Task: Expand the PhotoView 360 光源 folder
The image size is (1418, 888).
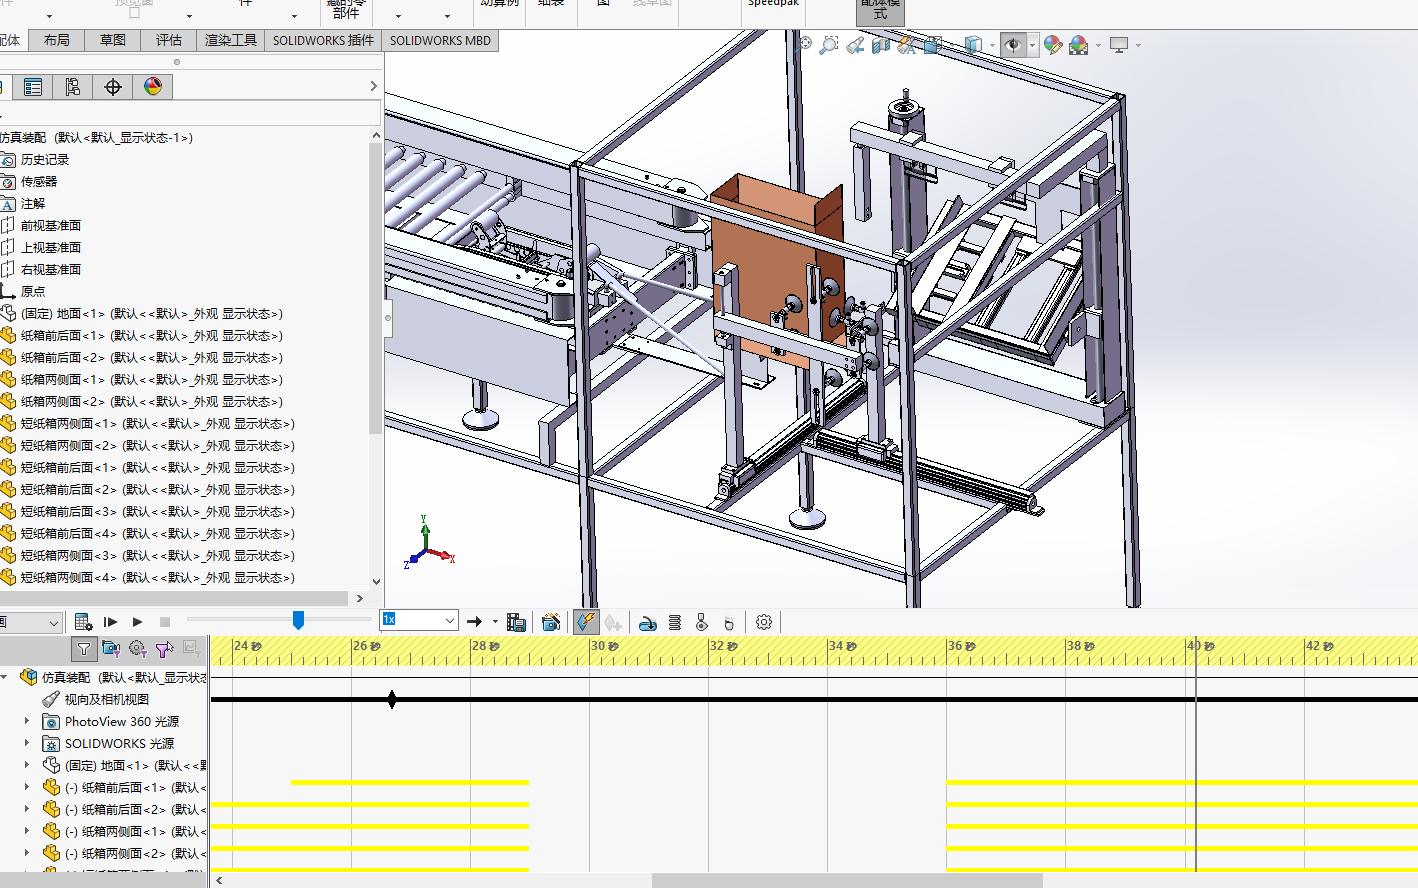Action: (x=27, y=721)
